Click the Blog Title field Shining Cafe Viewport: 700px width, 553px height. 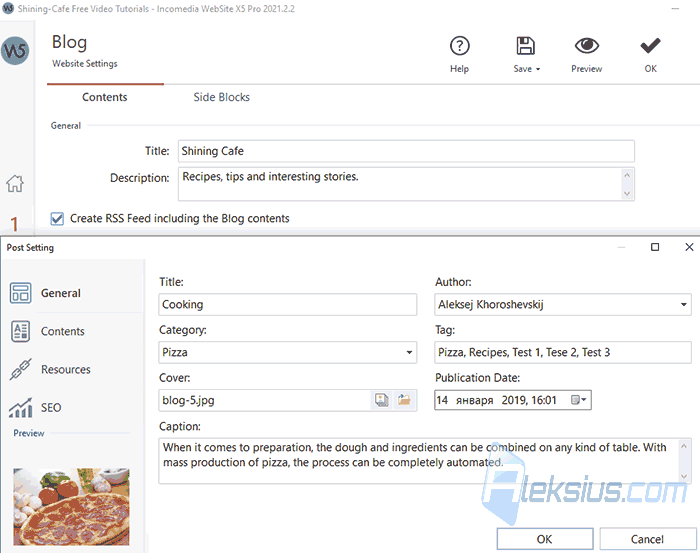pyautogui.click(x=406, y=151)
